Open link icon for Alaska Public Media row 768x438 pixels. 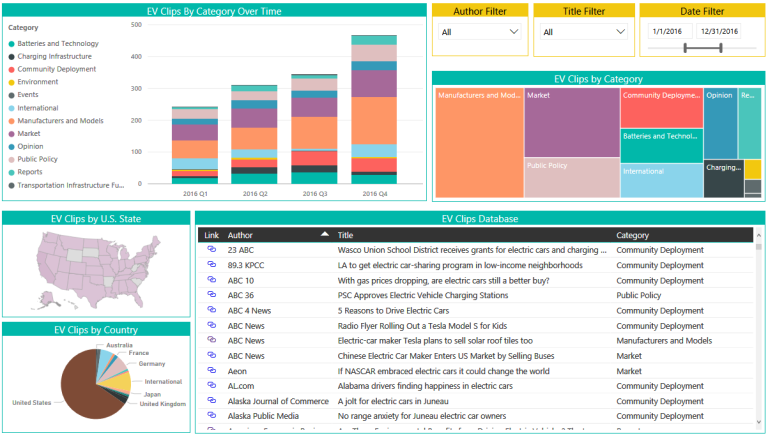click(212, 415)
